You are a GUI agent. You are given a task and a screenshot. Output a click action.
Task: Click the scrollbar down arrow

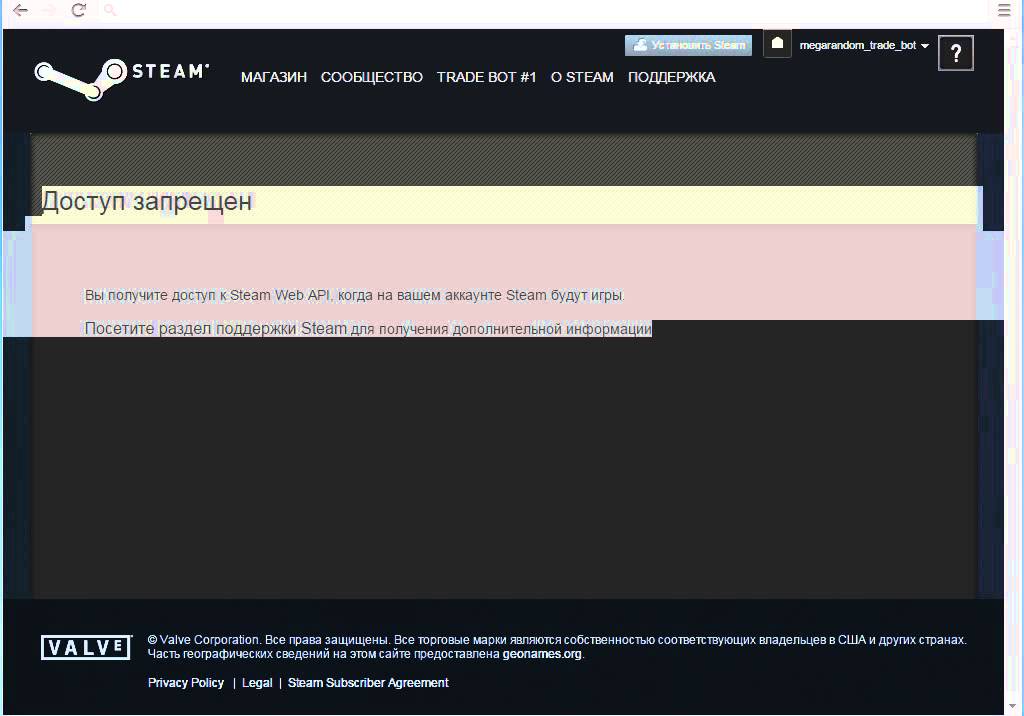click(x=1013, y=706)
